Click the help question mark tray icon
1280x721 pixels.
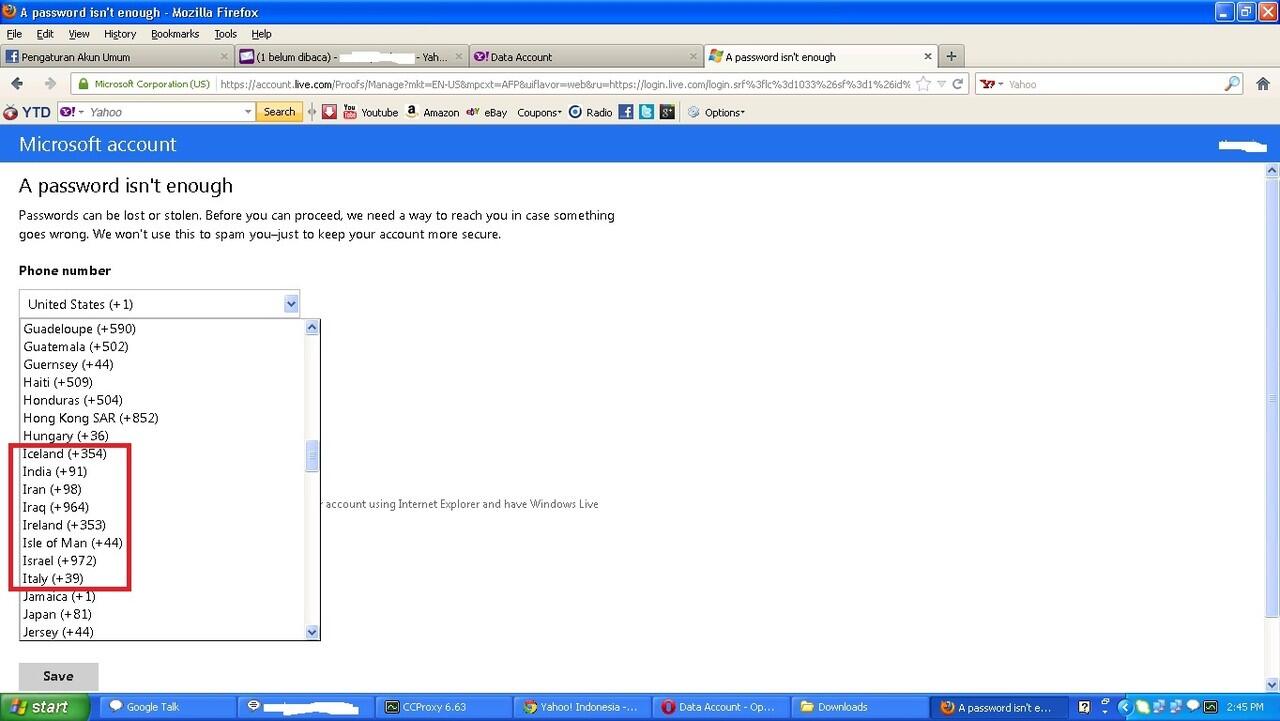pyautogui.click(x=1085, y=707)
